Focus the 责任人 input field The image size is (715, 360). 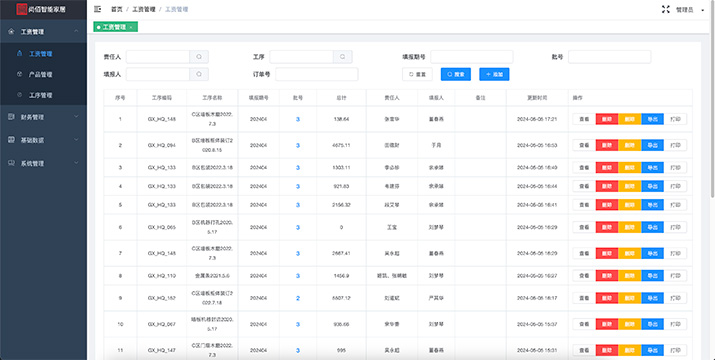pos(158,57)
